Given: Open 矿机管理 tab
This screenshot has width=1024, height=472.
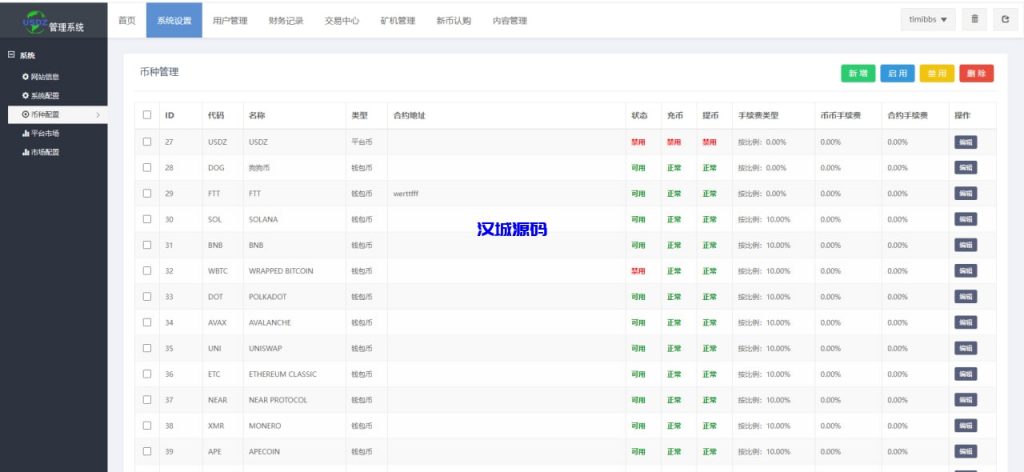Looking at the screenshot, I should (398, 20).
